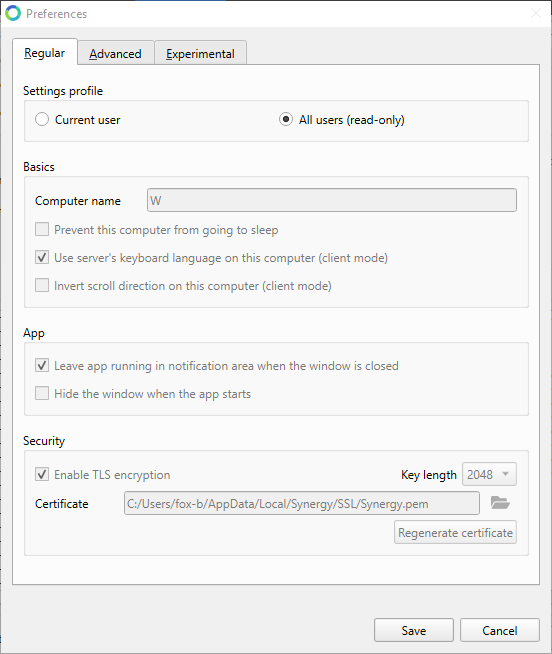This screenshot has height=654, width=552.
Task: Close the Preferences window
Action: click(x=536, y=13)
